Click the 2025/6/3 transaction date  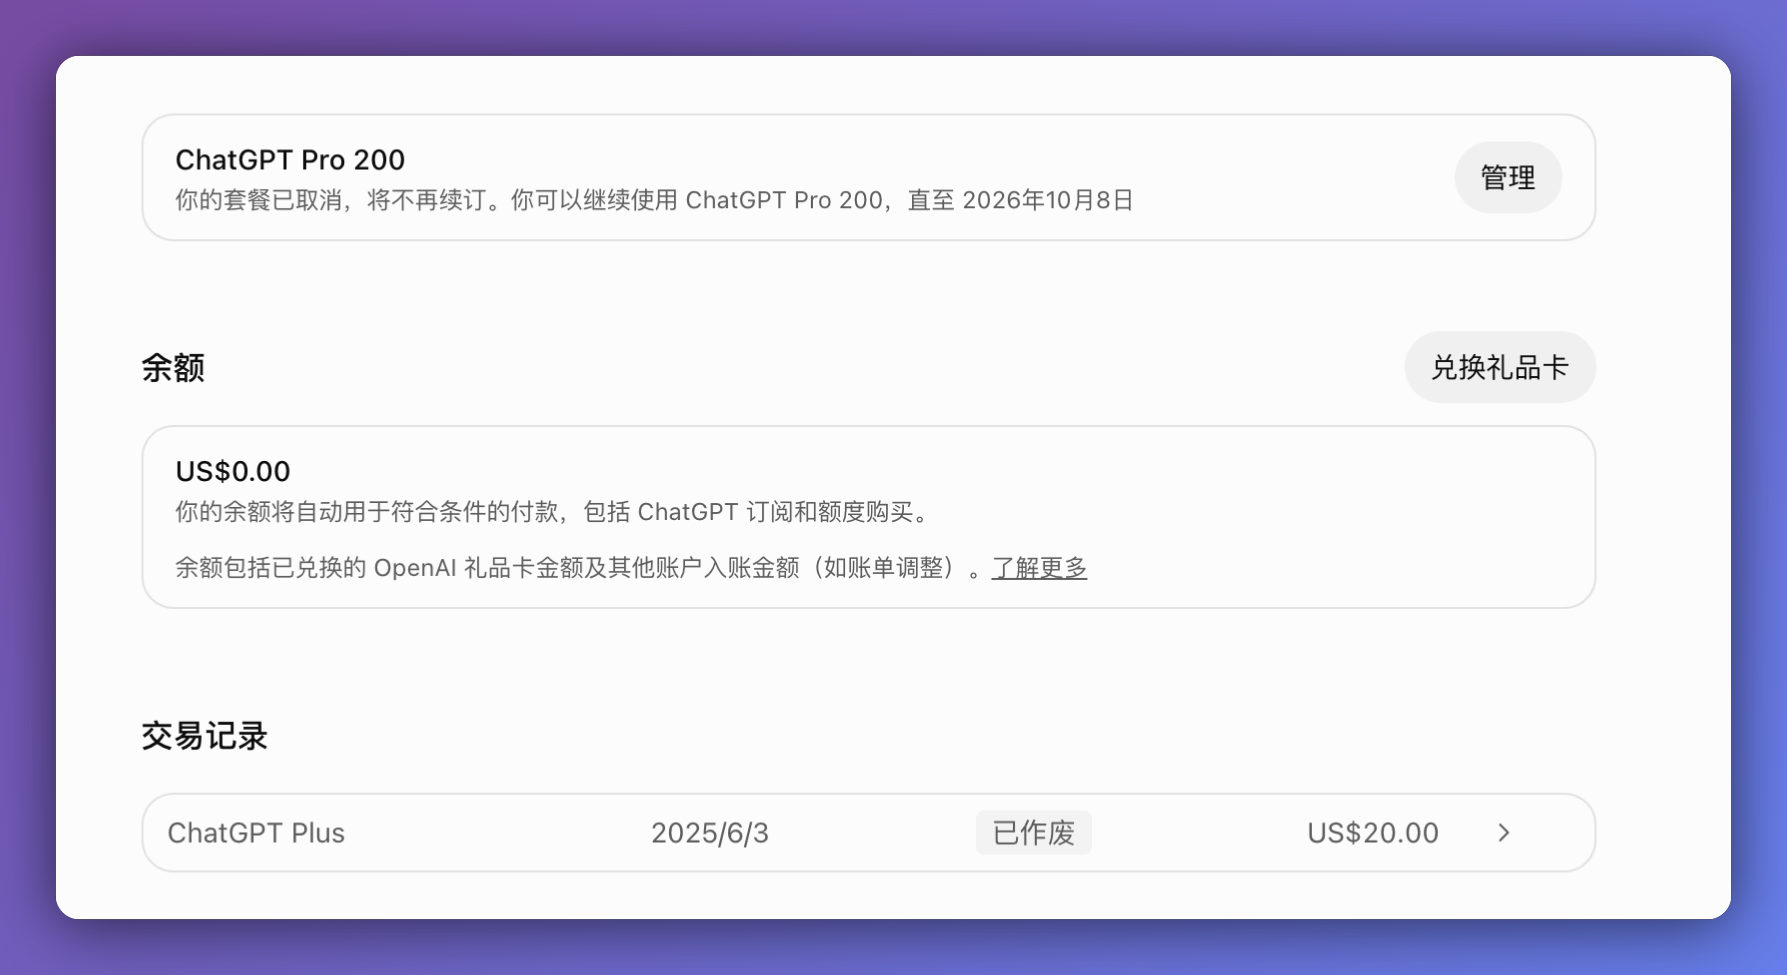710,833
